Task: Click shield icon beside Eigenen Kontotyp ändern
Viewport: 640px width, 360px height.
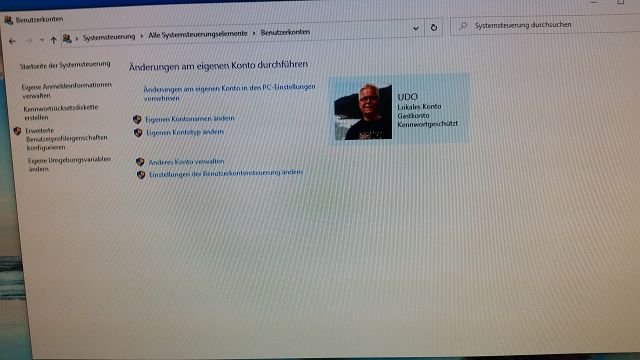Action: coord(138,133)
